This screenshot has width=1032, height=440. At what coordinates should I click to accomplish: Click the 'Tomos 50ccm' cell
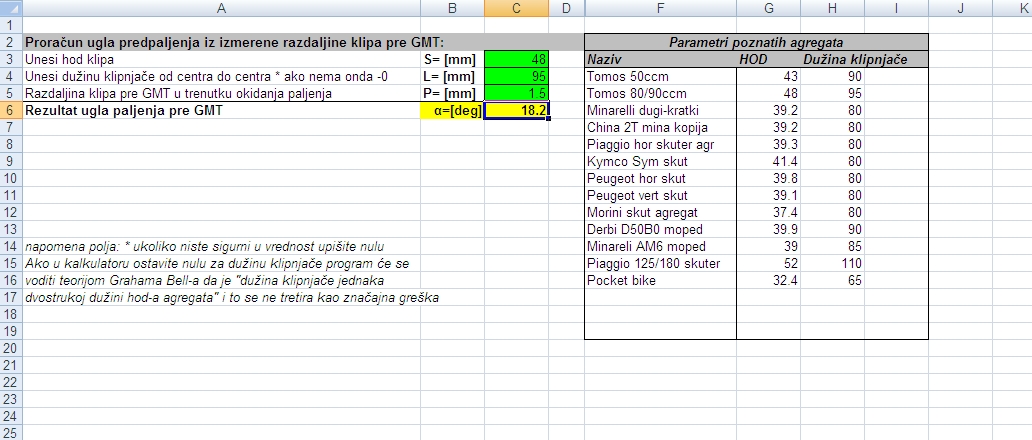[659, 76]
